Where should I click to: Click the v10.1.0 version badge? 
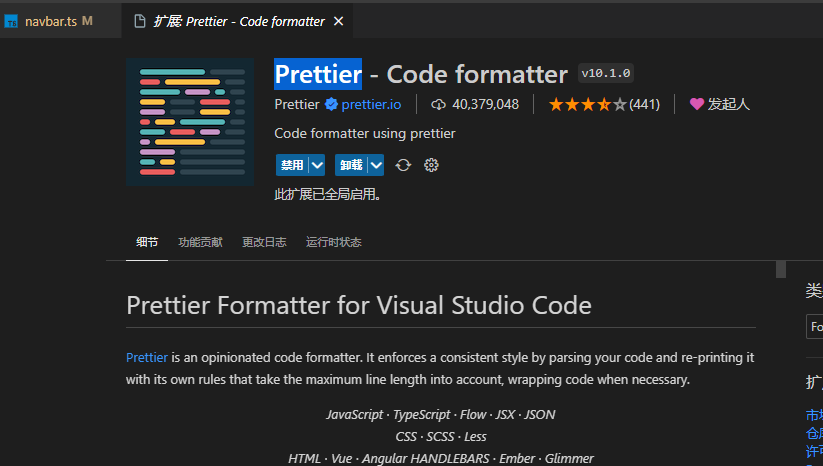click(606, 73)
